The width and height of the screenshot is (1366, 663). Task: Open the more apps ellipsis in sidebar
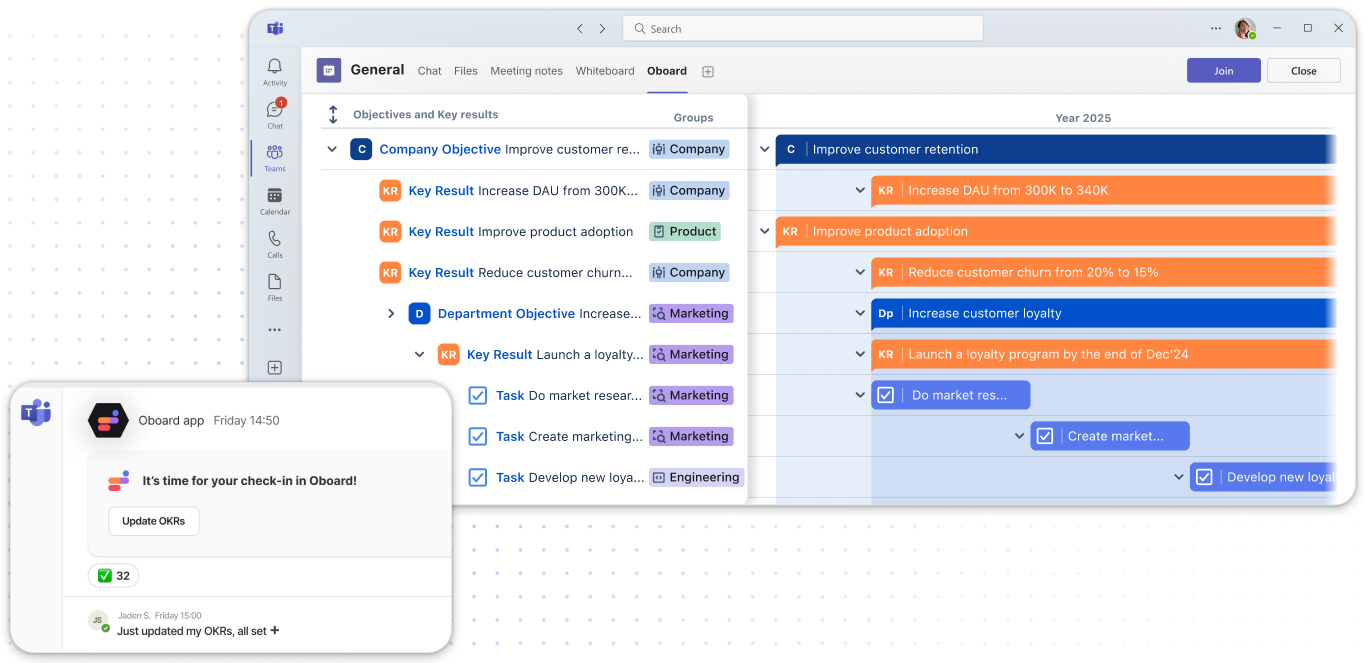tap(274, 329)
